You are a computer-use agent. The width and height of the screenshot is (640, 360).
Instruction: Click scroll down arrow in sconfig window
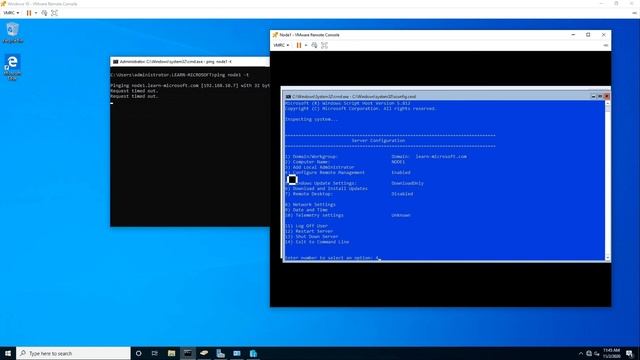pyautogui.click(x=607, y=257)
